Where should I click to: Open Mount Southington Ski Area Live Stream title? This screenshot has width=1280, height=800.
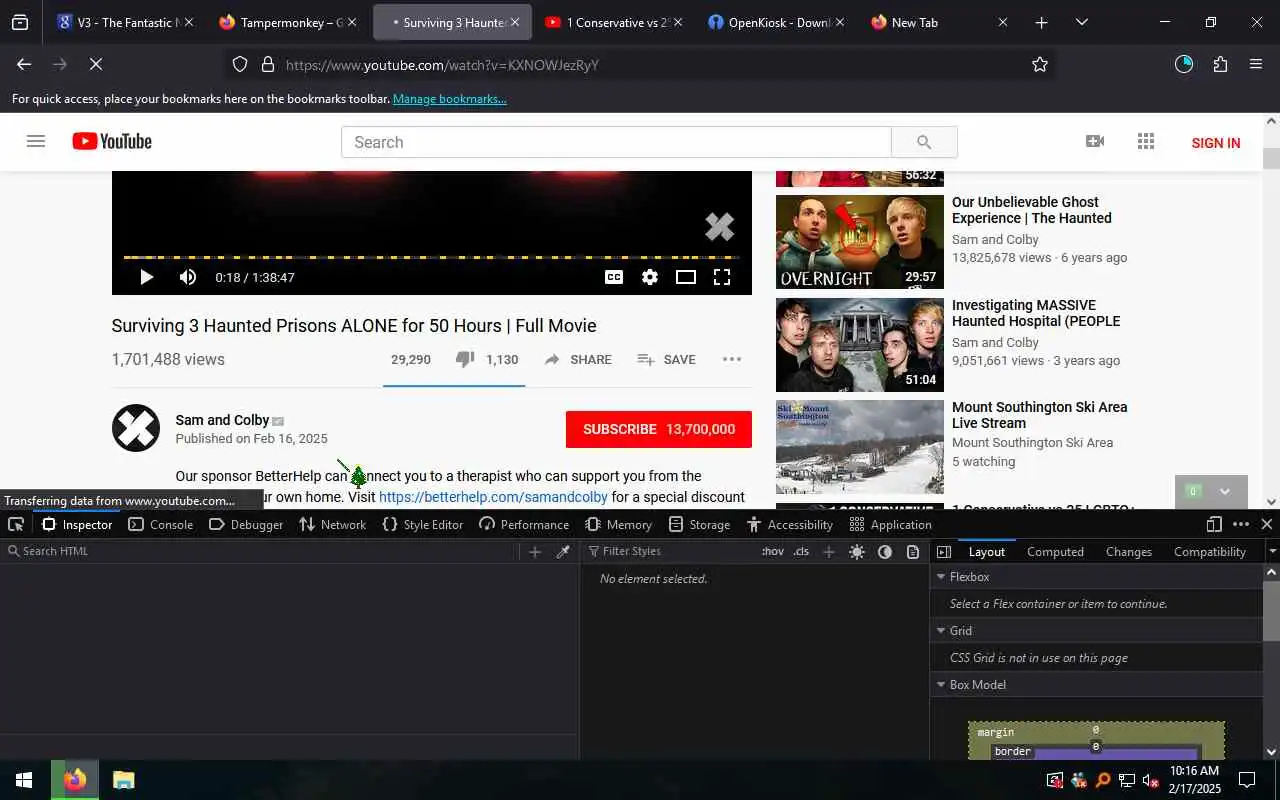point(1040,415)
